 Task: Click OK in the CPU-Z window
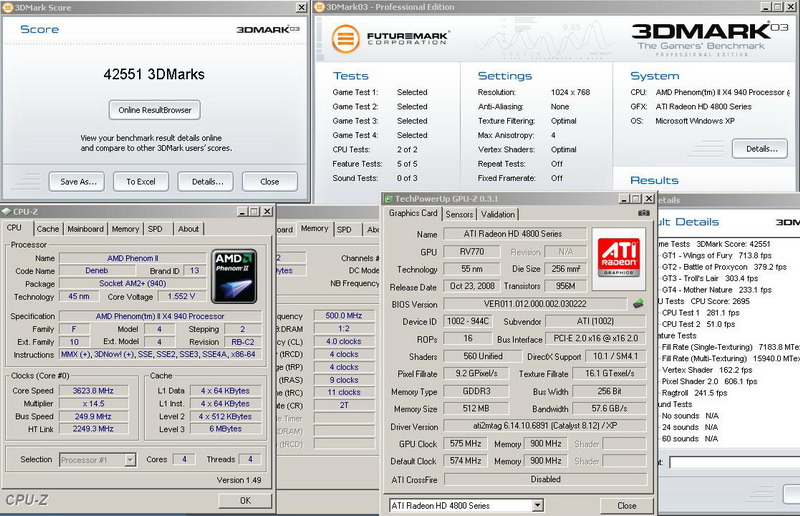(245, 501)
